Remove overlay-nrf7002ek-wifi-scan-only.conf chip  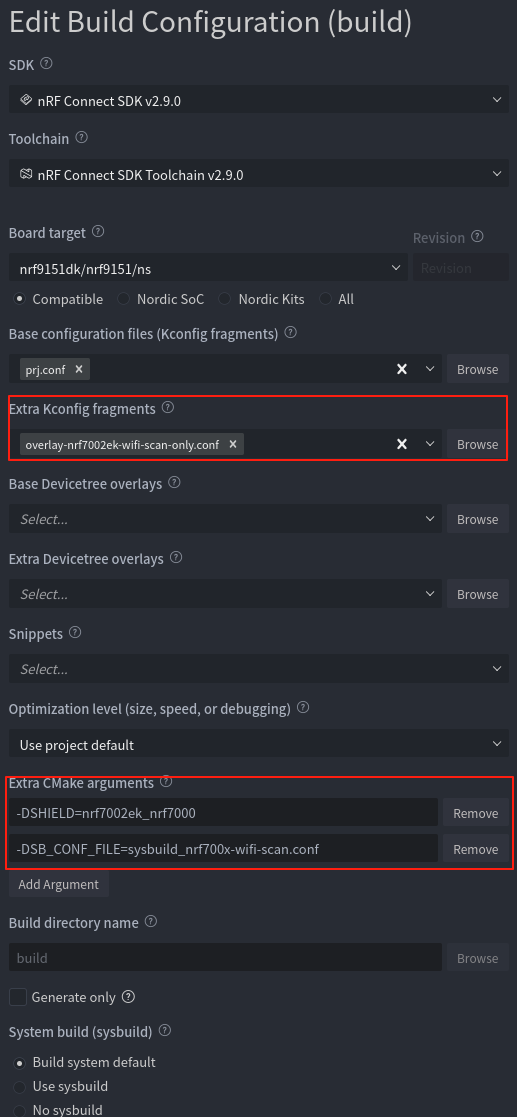click(233, 444)
